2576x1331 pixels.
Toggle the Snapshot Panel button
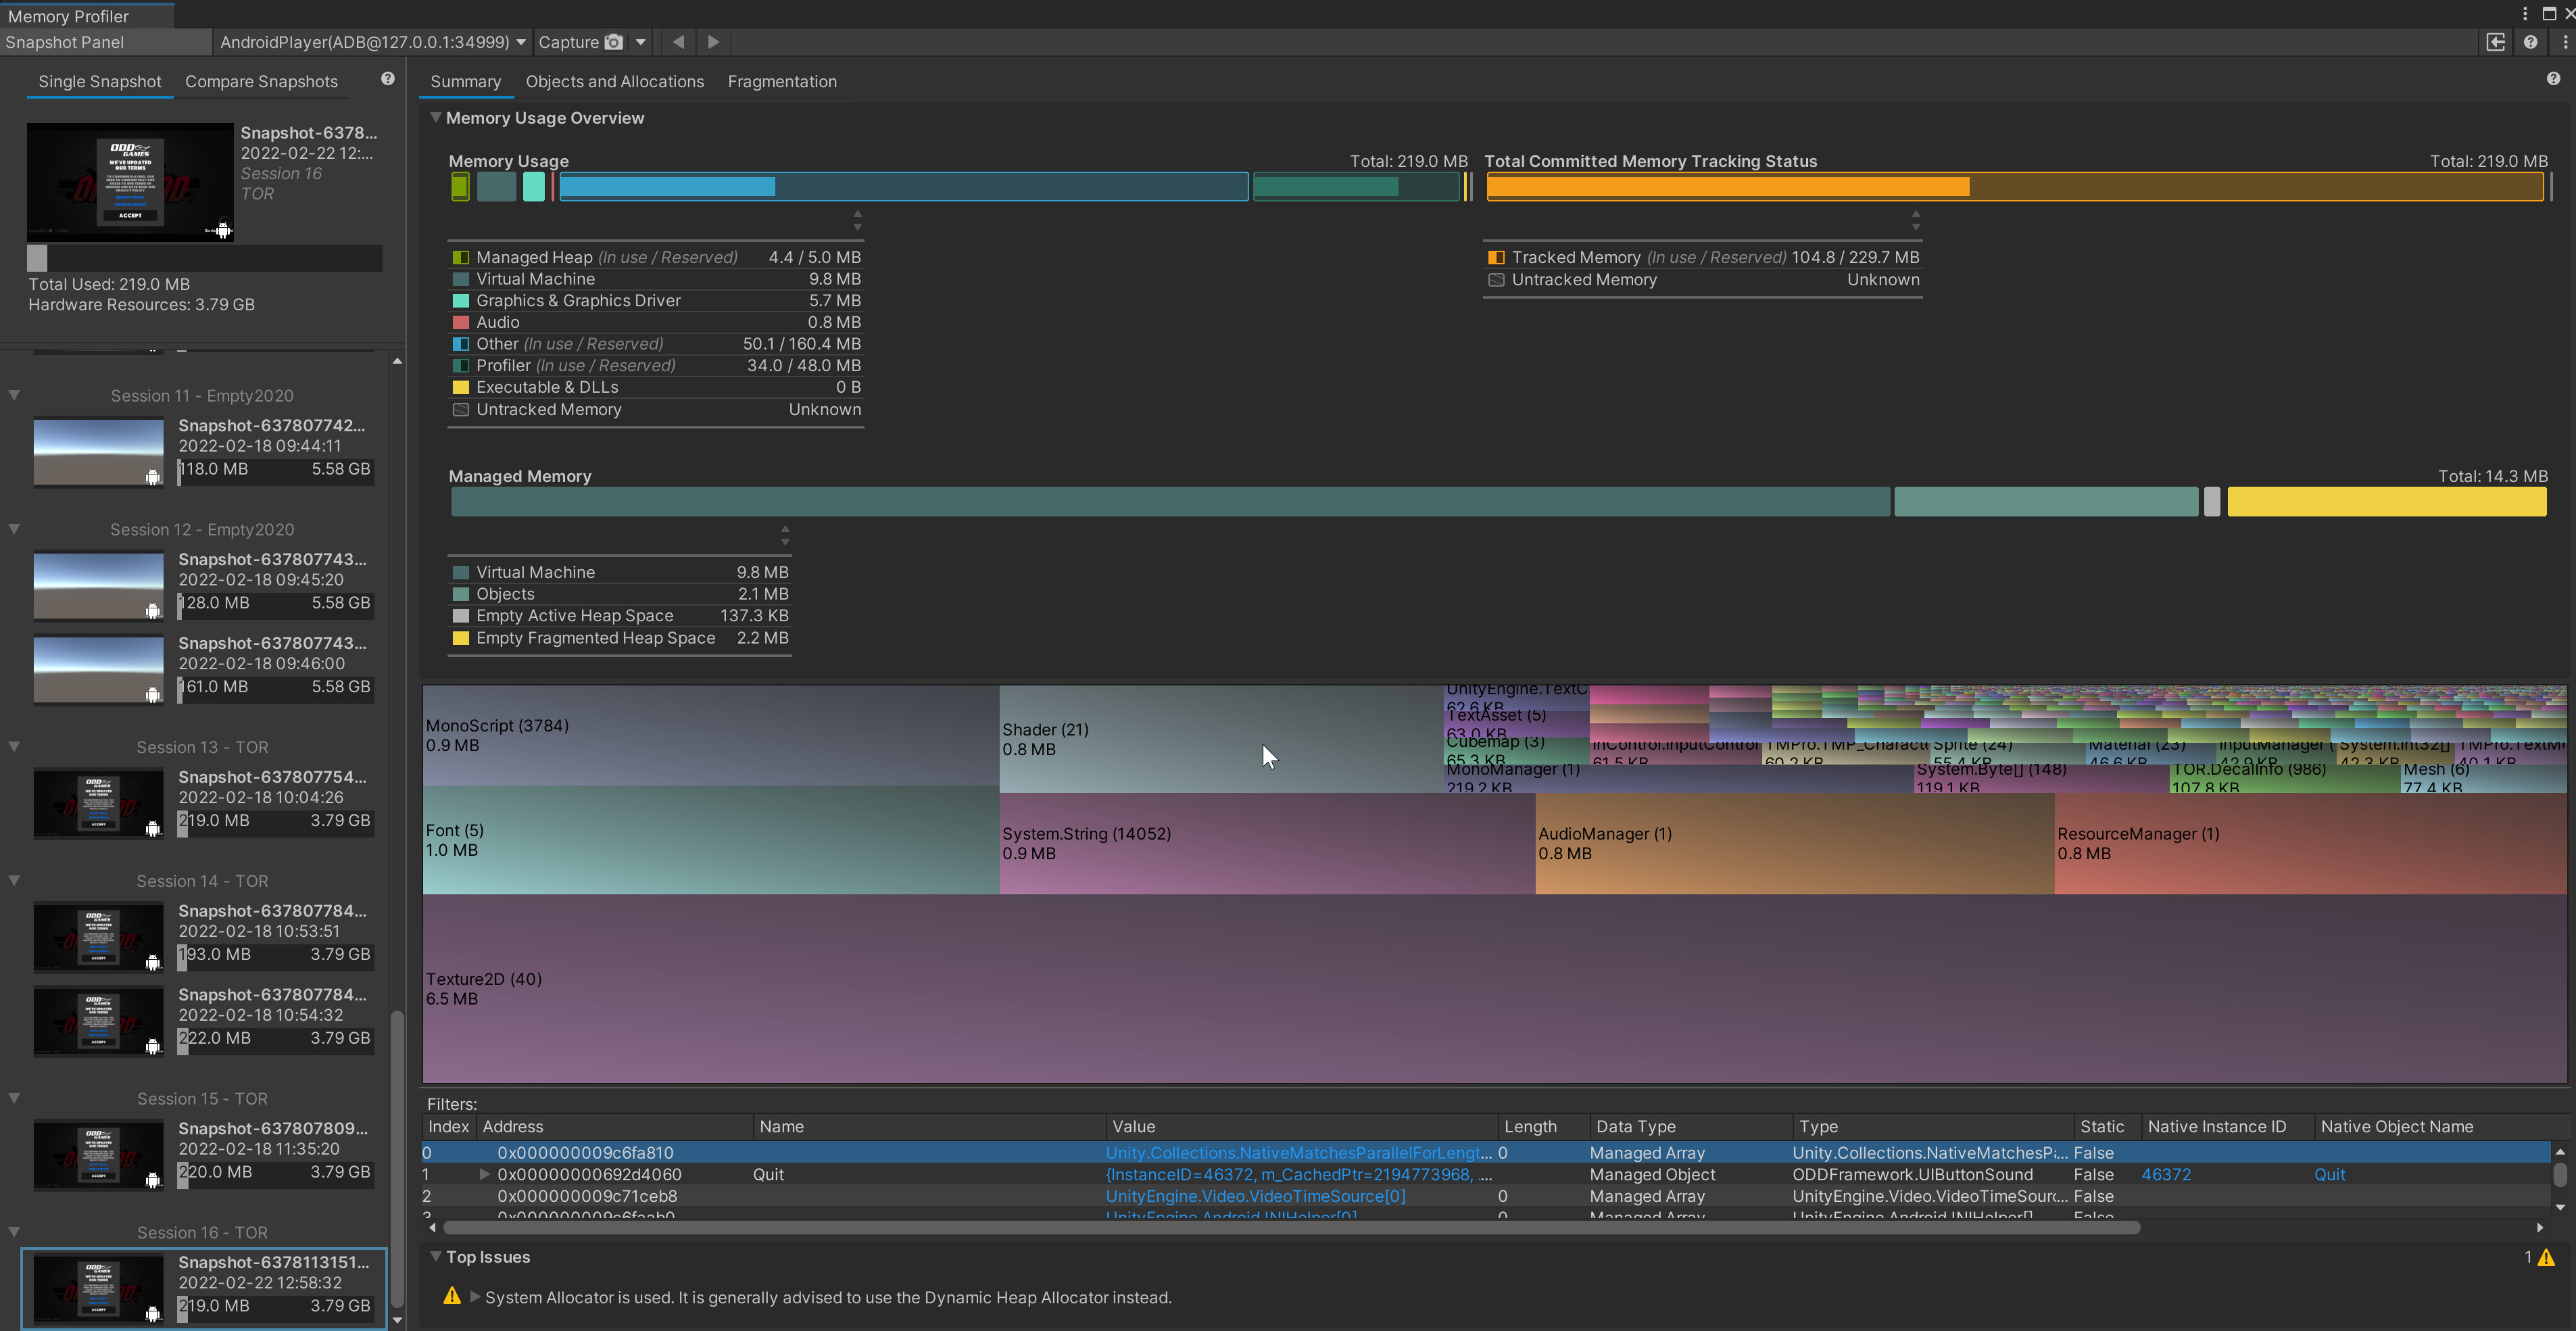pos(65,42)
